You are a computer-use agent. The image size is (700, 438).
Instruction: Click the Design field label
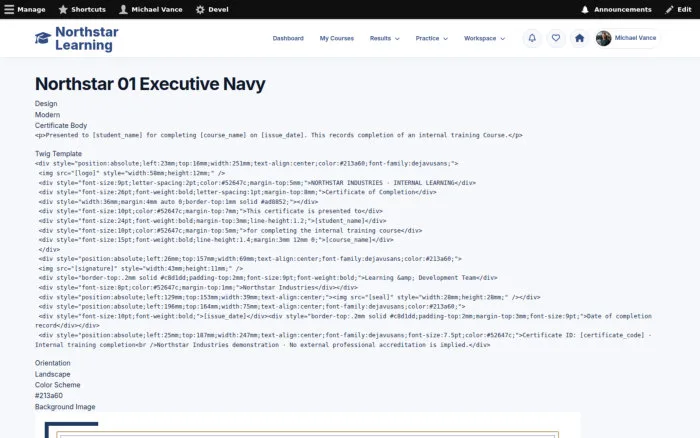pos(46,104)
